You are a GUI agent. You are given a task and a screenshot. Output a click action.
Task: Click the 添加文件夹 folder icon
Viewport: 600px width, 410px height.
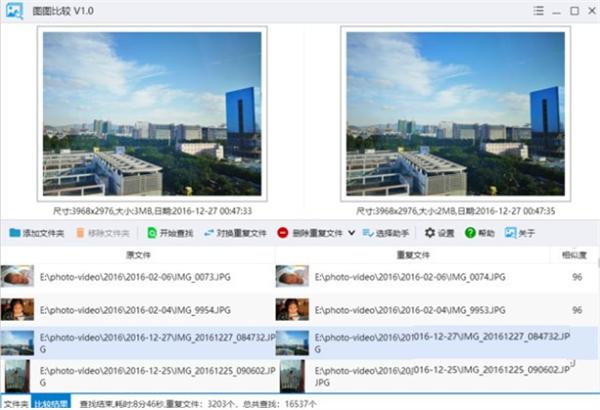(x=15, y=232)
